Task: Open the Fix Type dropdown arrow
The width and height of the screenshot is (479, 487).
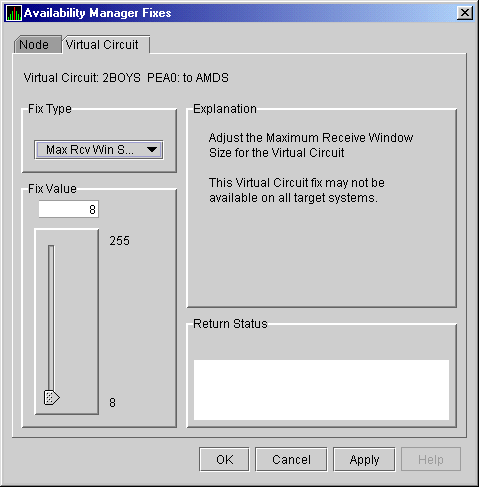Action: pyautogui.click(x=152, y=150)
